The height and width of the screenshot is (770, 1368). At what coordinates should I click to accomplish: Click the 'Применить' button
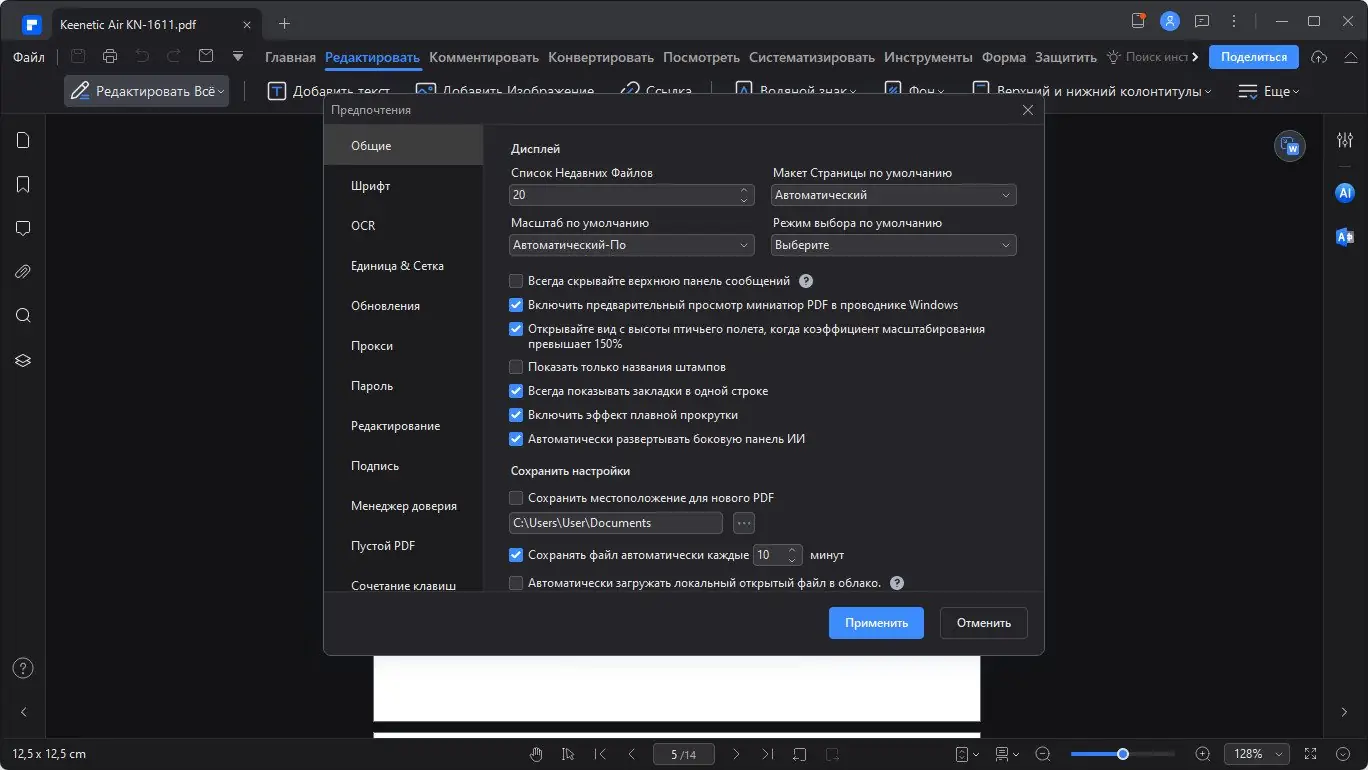pos(876,623)
